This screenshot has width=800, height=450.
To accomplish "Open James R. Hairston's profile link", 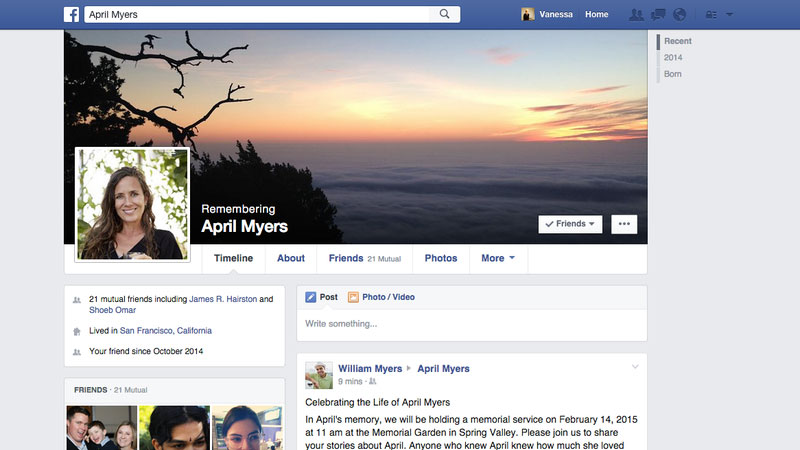I will (x=223, y=299).
